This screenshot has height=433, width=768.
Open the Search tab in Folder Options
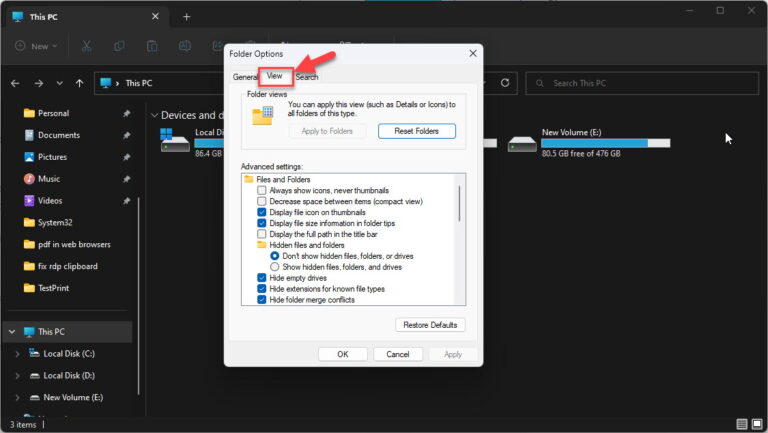[307, 77]
